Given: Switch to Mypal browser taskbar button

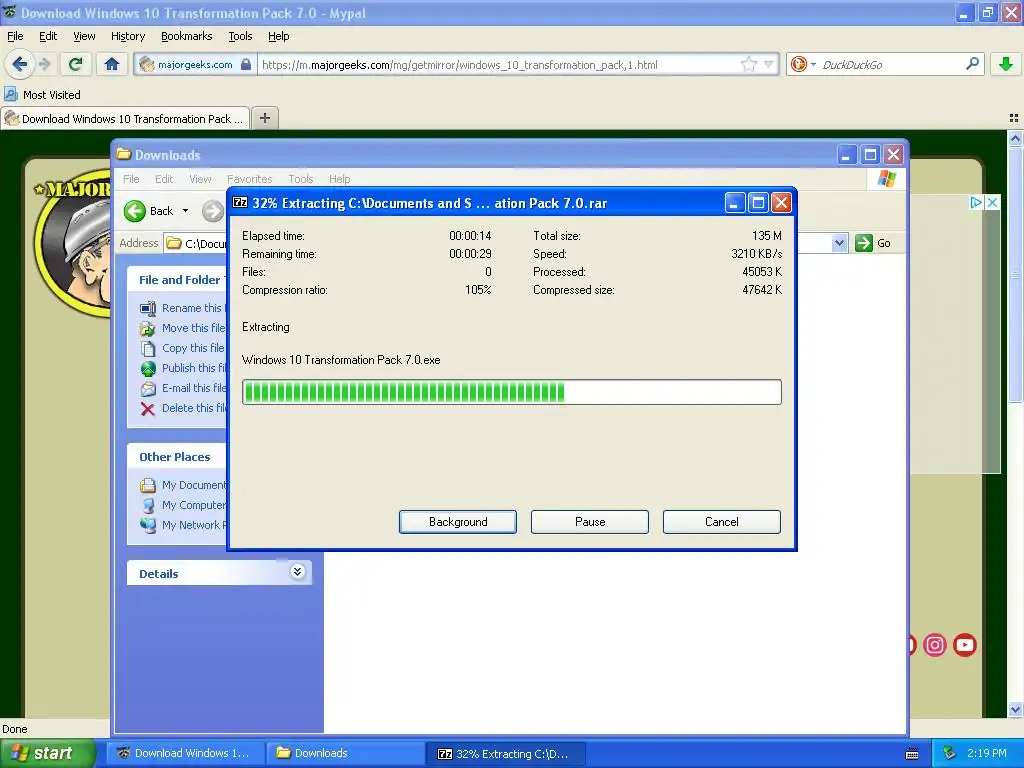Looking at the screenshot, I should coord(186,753).
